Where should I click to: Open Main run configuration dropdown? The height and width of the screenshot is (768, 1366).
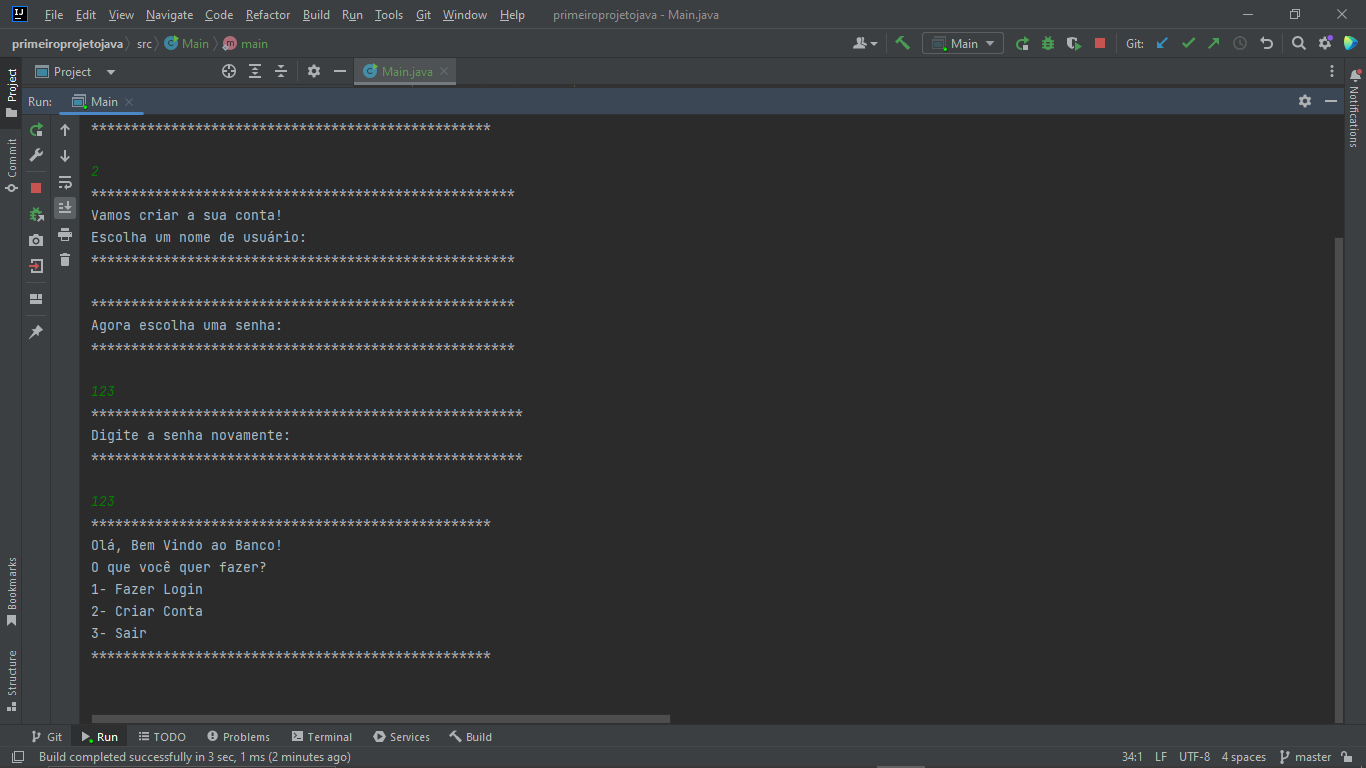click(x=963, y=43)
